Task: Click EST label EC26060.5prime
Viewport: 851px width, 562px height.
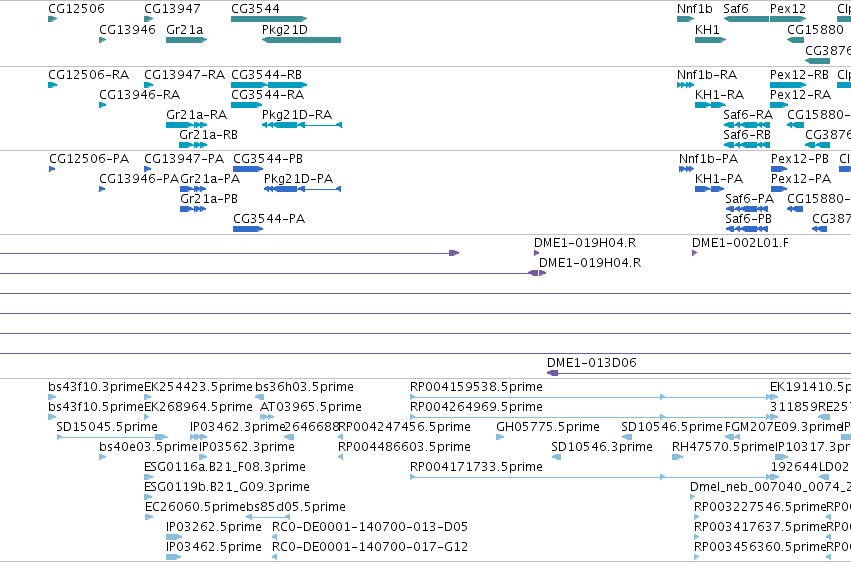Action: tap(196, 507)
